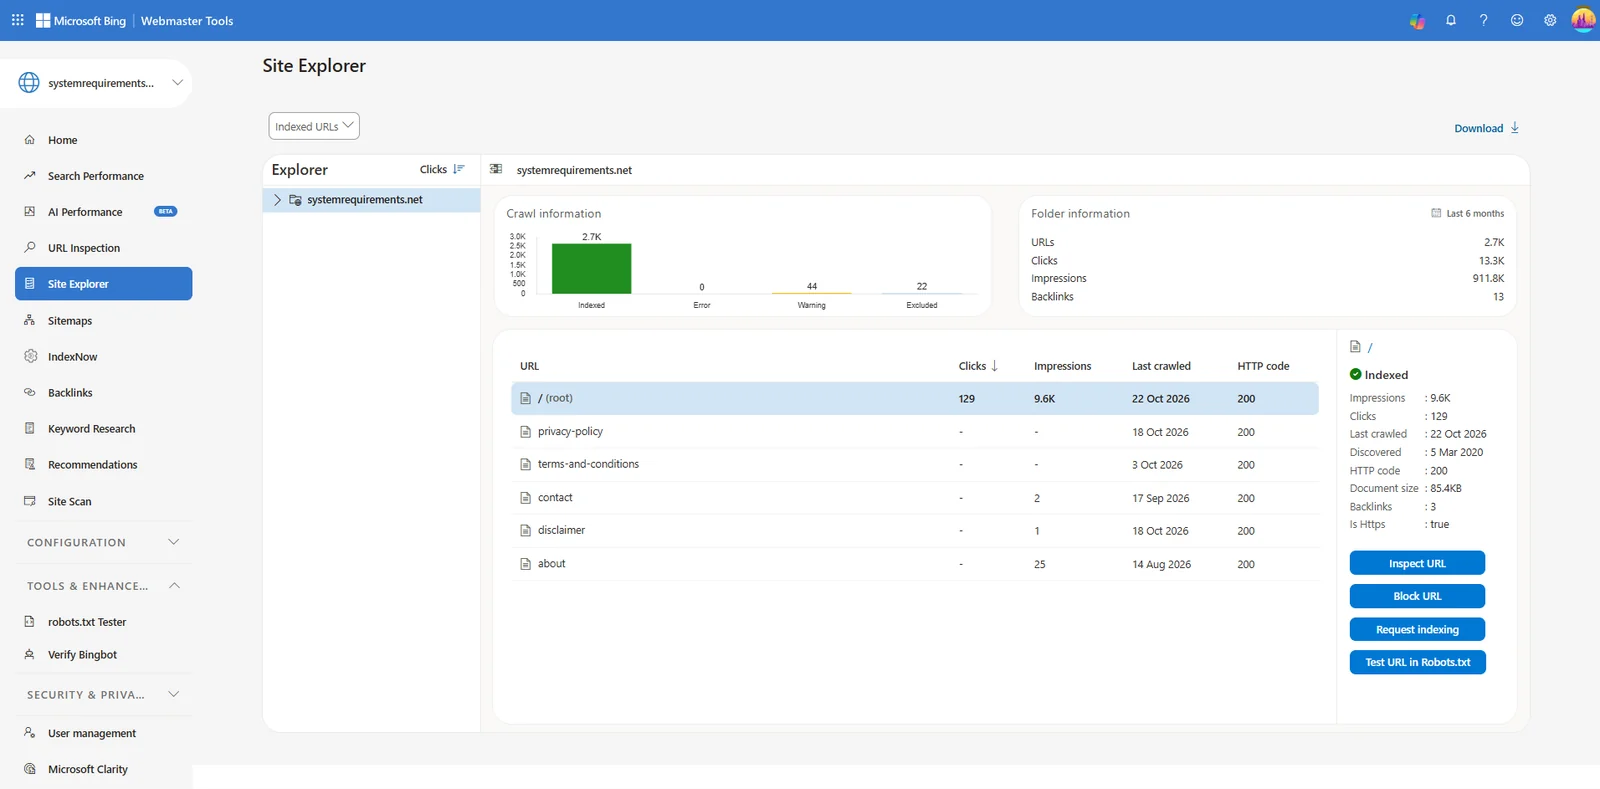Click the document icon in details panel
Screen dimensions: 1600x789
1355,347
